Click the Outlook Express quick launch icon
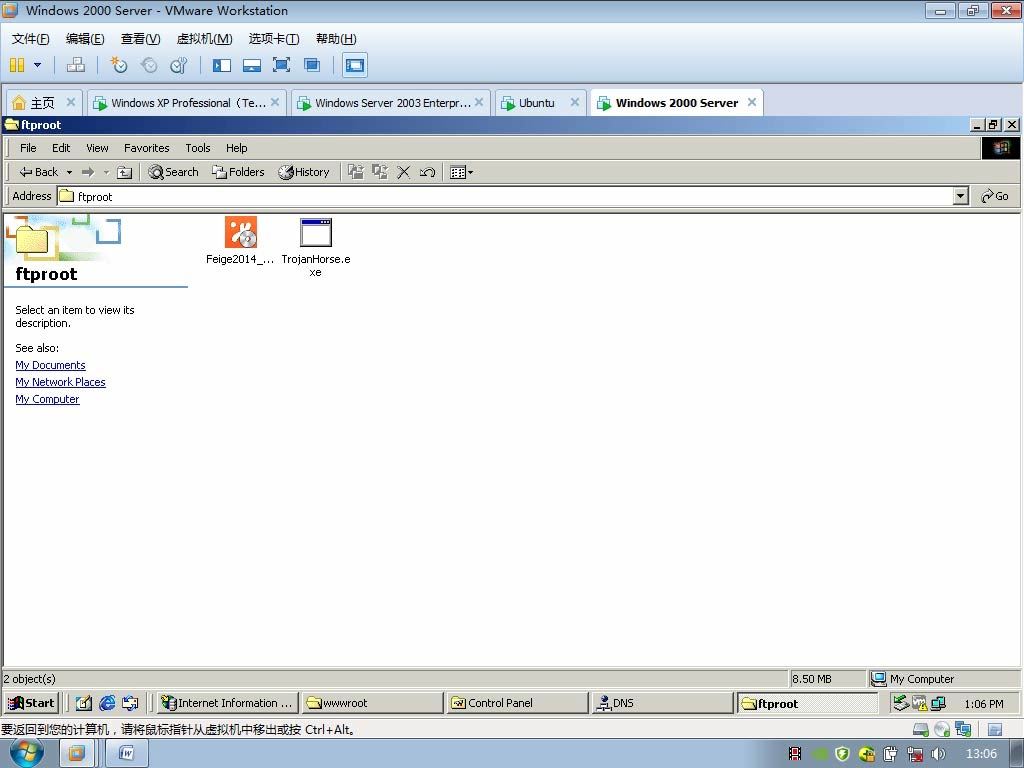1024x768 pixels. [130, 703]
